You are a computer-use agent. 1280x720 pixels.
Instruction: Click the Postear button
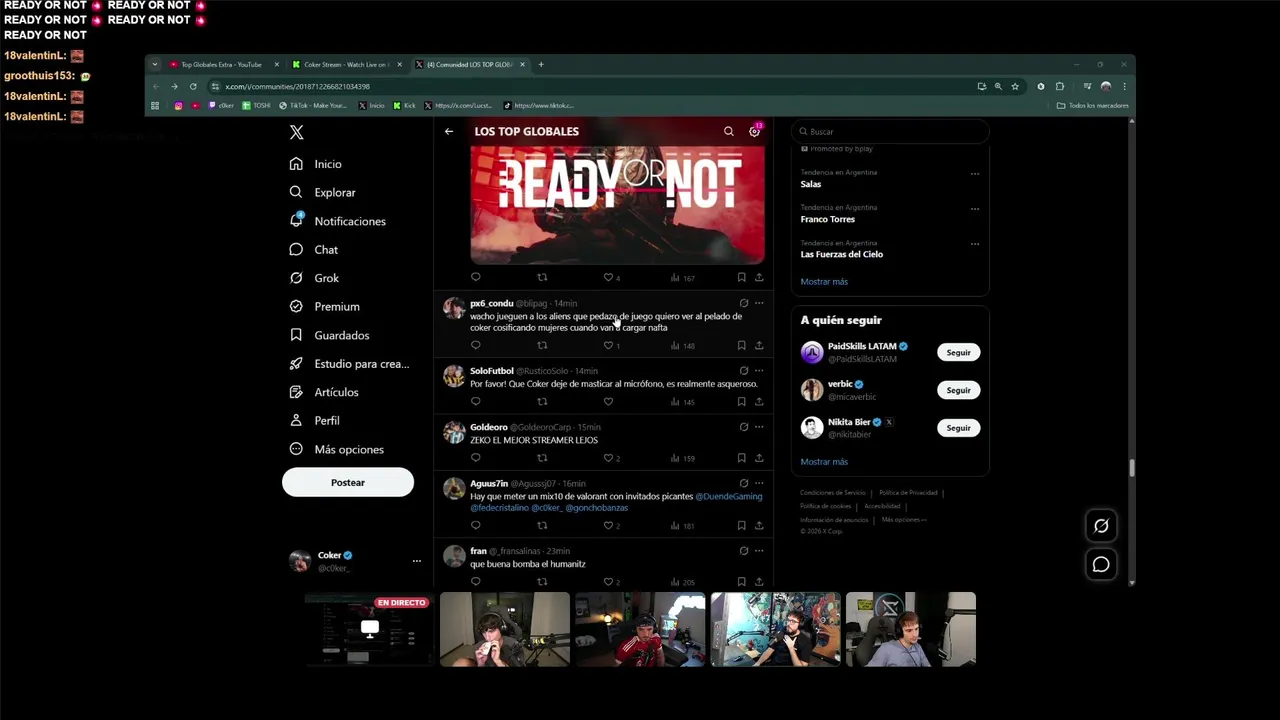[x=348, y=482]
